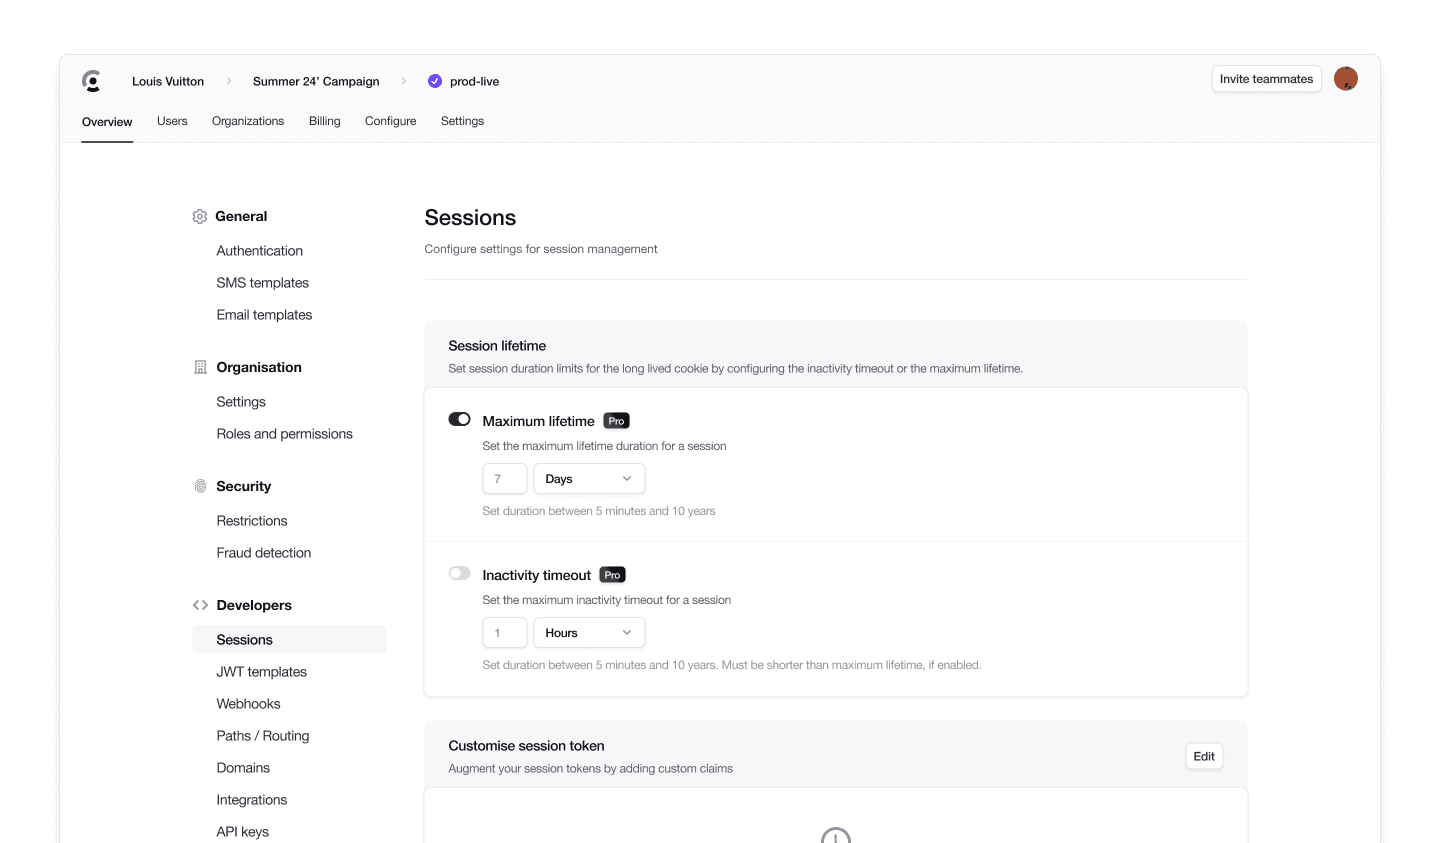Click the Session lifetime heading

coord(497,346)
